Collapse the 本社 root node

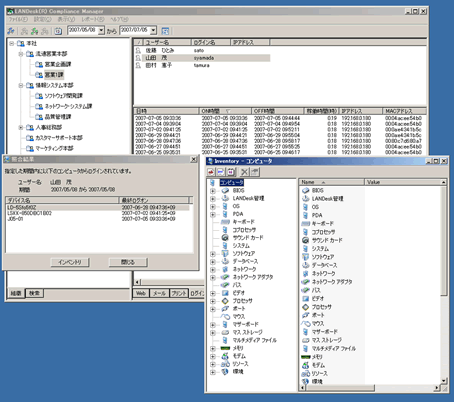coord(12,43)
